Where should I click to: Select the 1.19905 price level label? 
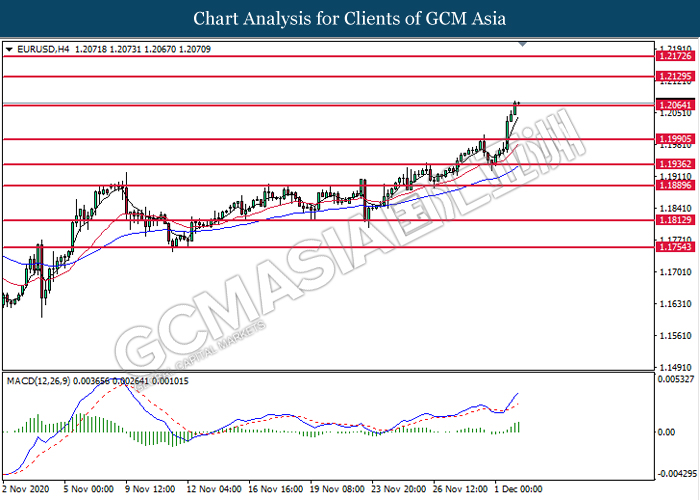pos(675,139)
